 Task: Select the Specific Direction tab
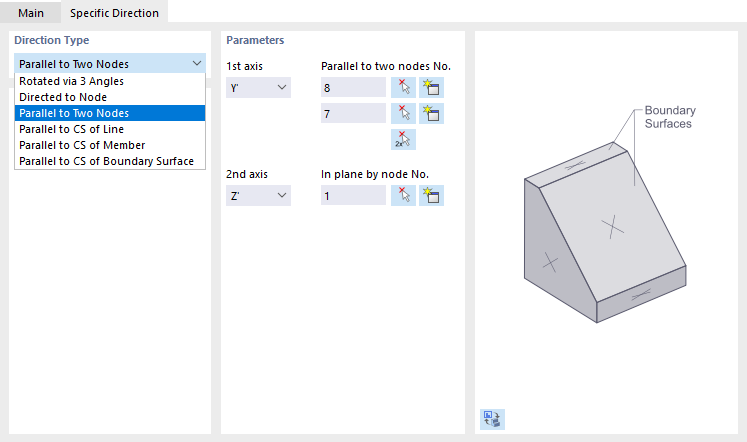pos(114,12)
